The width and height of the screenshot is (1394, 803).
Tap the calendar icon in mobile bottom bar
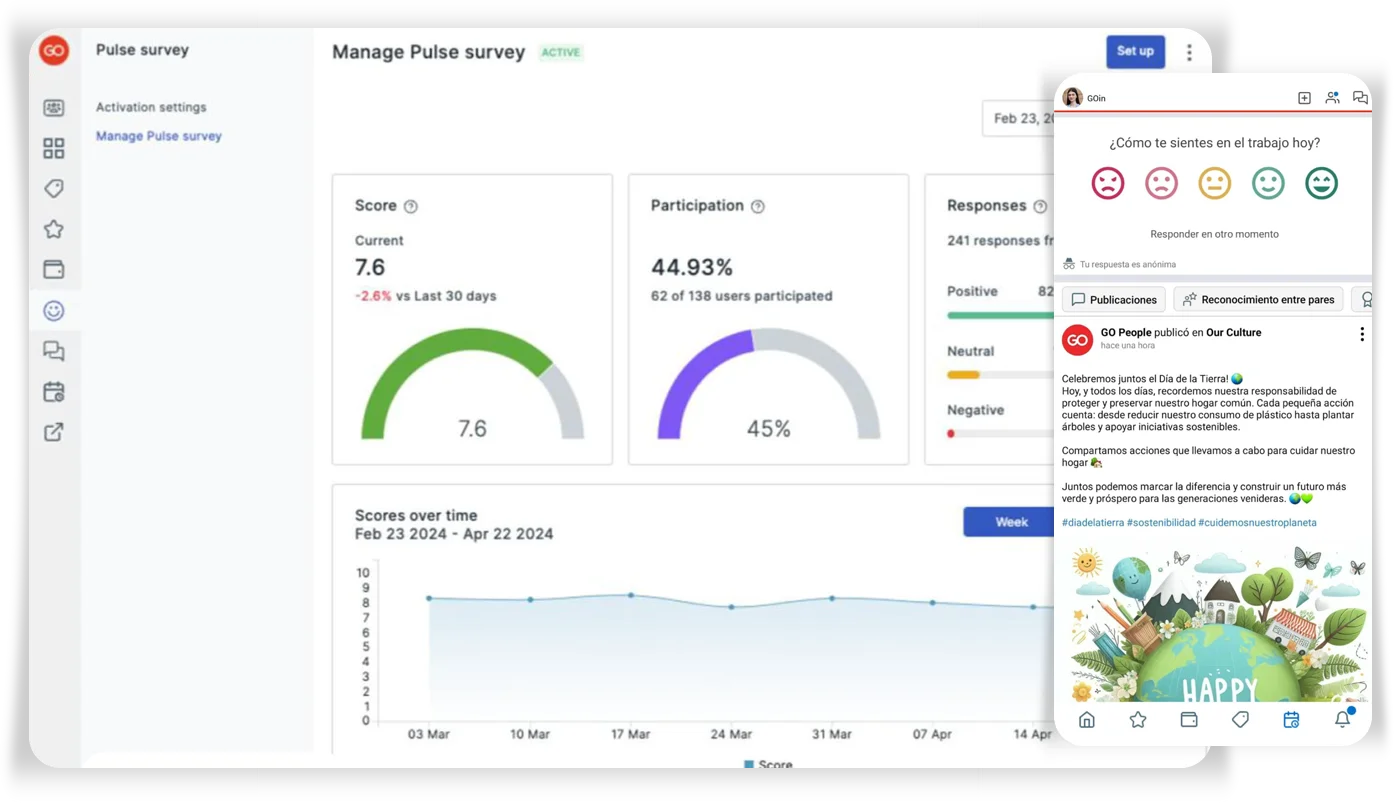pos(1291,720)
